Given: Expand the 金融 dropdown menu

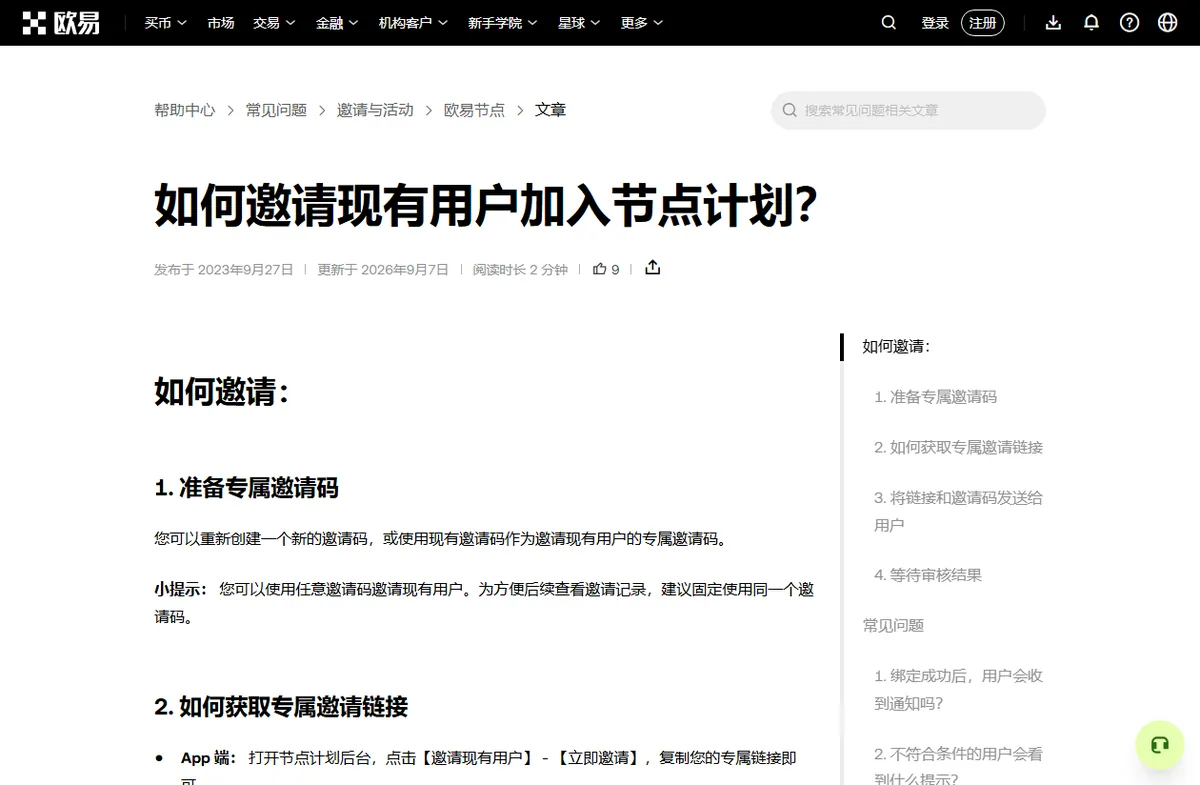Looking at the screenshot, I should click(337, 22).
